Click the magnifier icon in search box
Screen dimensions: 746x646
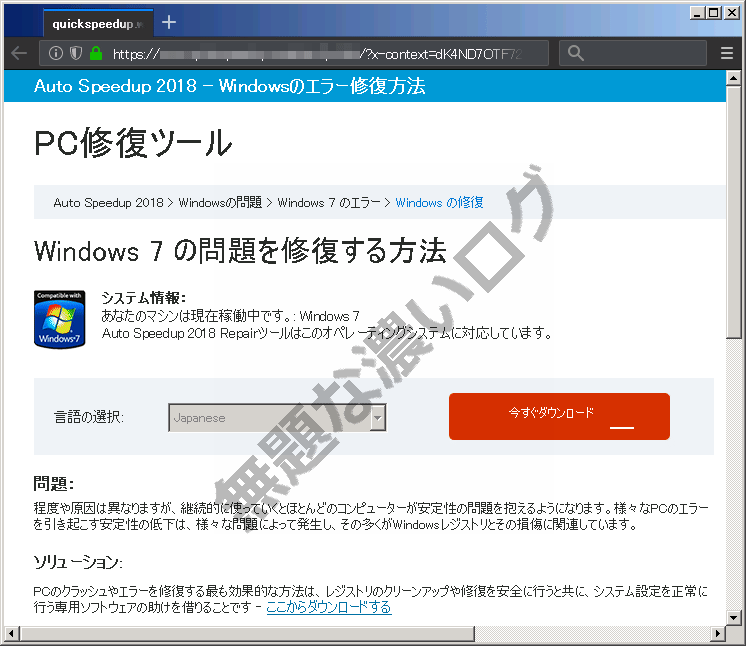[575, 53]
